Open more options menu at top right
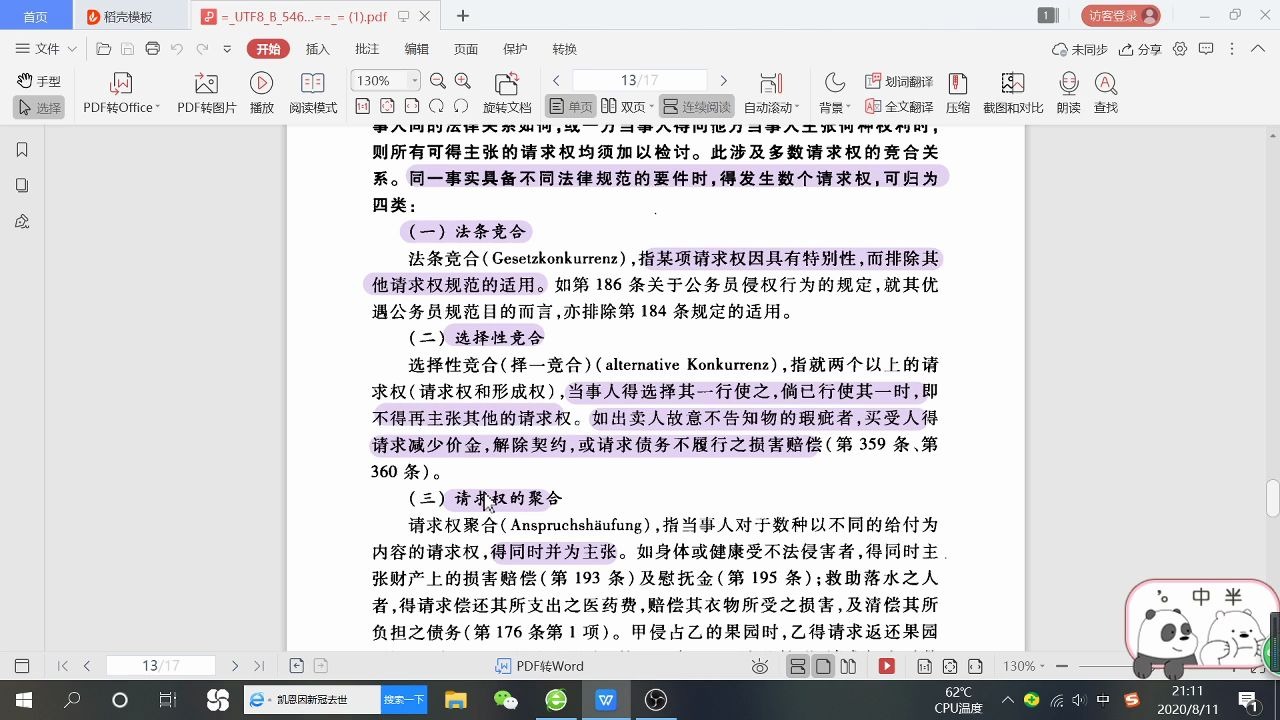This screenshot has width=1280, height=720. coord(1232,49)
